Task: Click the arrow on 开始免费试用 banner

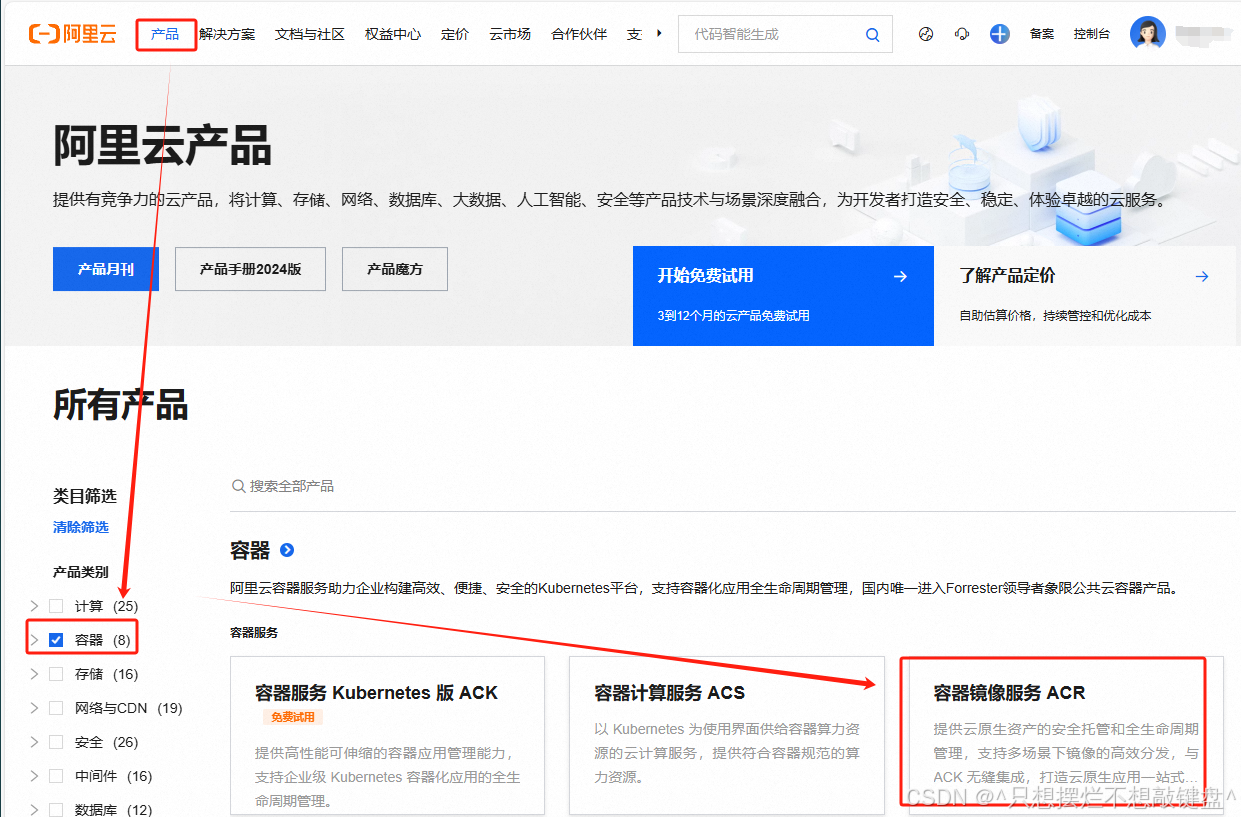Action: (x=900, y=276)
